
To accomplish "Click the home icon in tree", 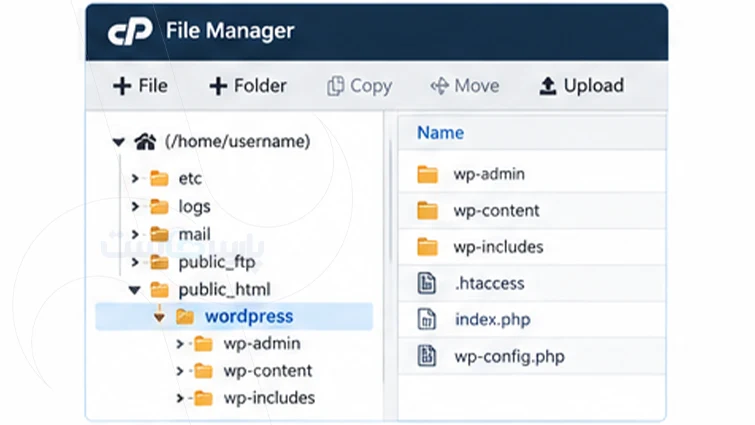I will point(145,142).
